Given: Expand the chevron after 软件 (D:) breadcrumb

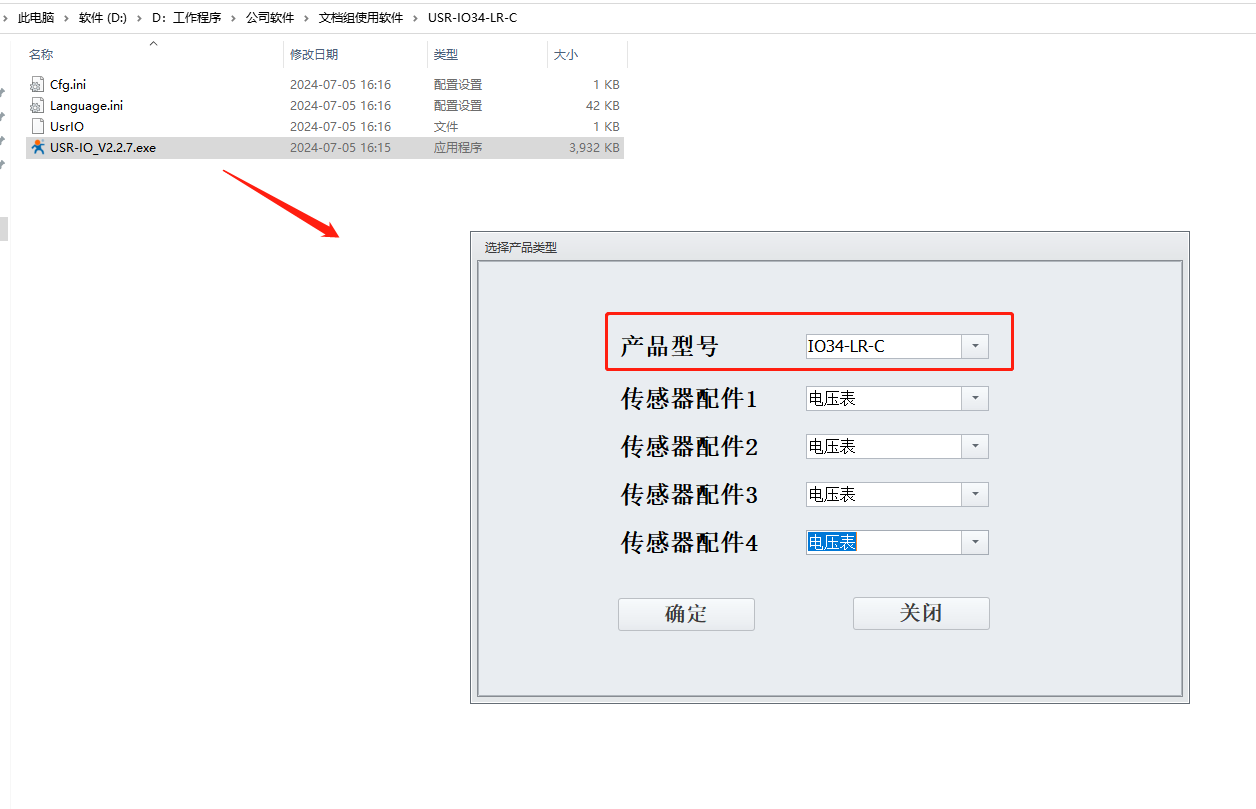Looking at the screenshot, I should (x=140, y=18).
